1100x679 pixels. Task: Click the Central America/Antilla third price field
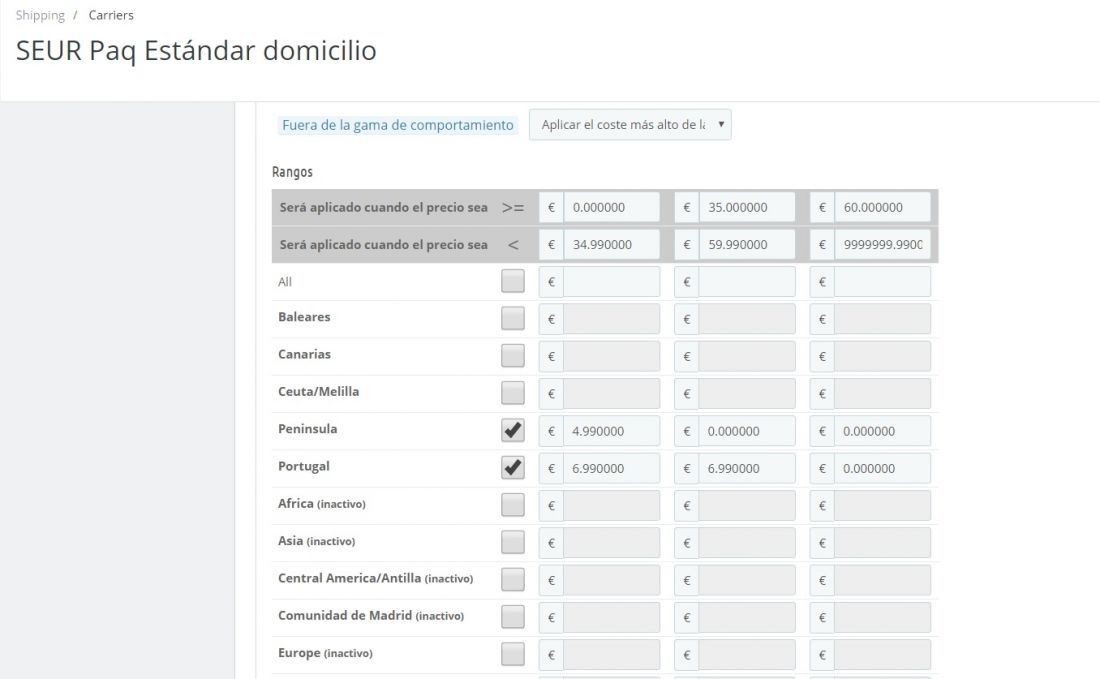tap(882, 579)
